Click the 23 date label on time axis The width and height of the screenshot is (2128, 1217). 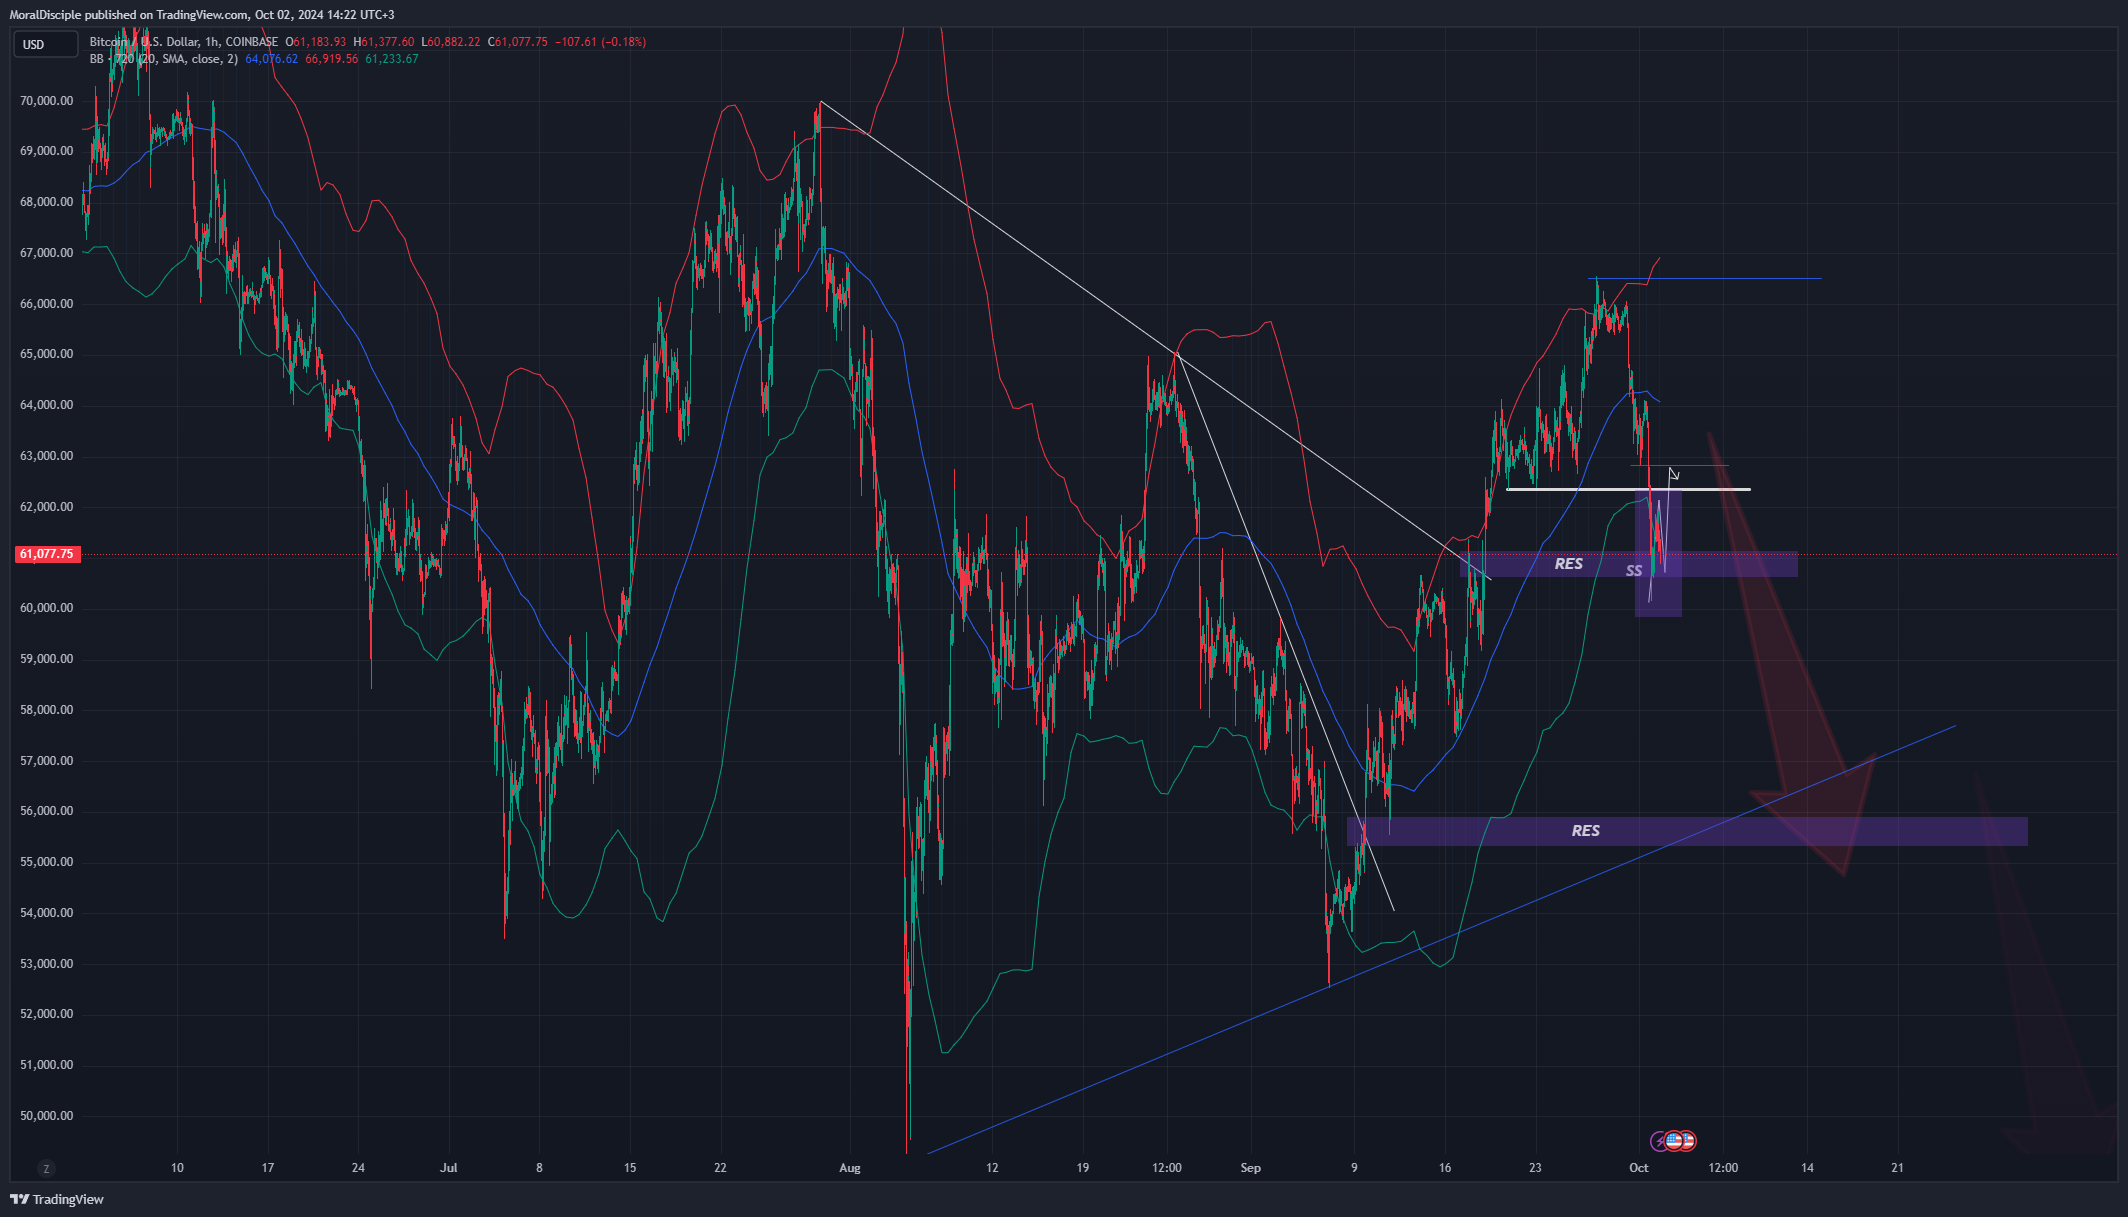click(x=1535, y=1168)
